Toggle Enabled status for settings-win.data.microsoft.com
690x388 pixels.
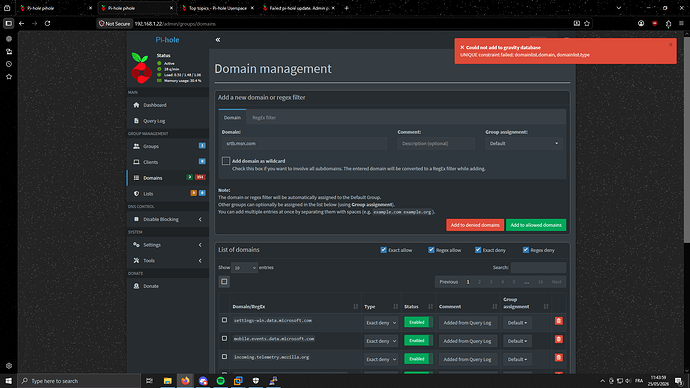[x=418, y=322]
